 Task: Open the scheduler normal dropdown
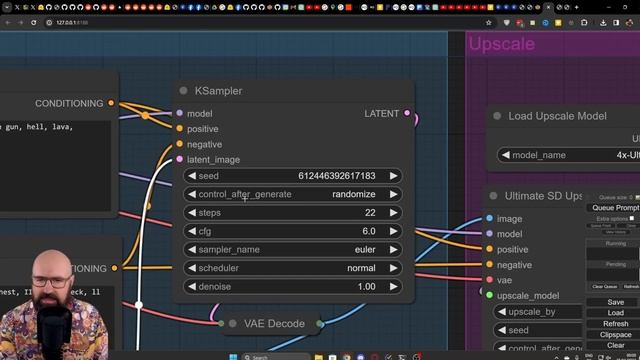tap(292, 268)
